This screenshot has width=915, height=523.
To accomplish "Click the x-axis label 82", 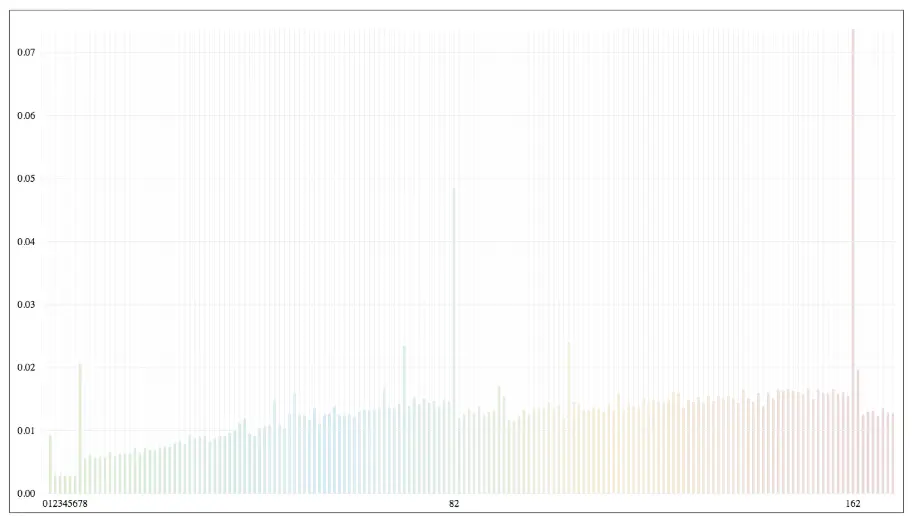I will tap(454, 504).
